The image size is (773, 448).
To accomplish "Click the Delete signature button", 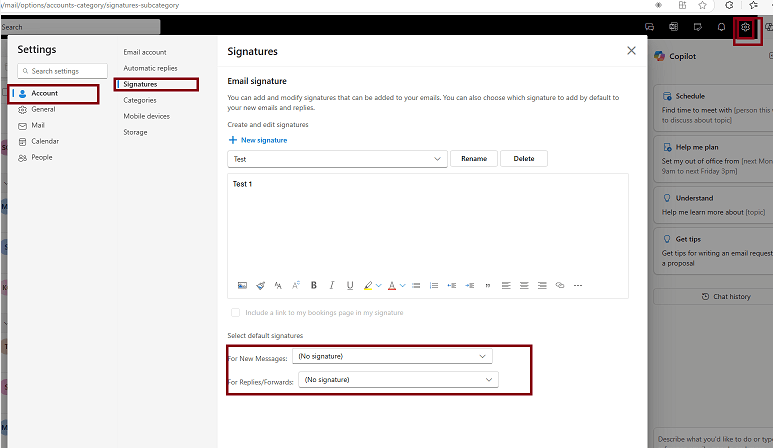I will coord(524,159).
